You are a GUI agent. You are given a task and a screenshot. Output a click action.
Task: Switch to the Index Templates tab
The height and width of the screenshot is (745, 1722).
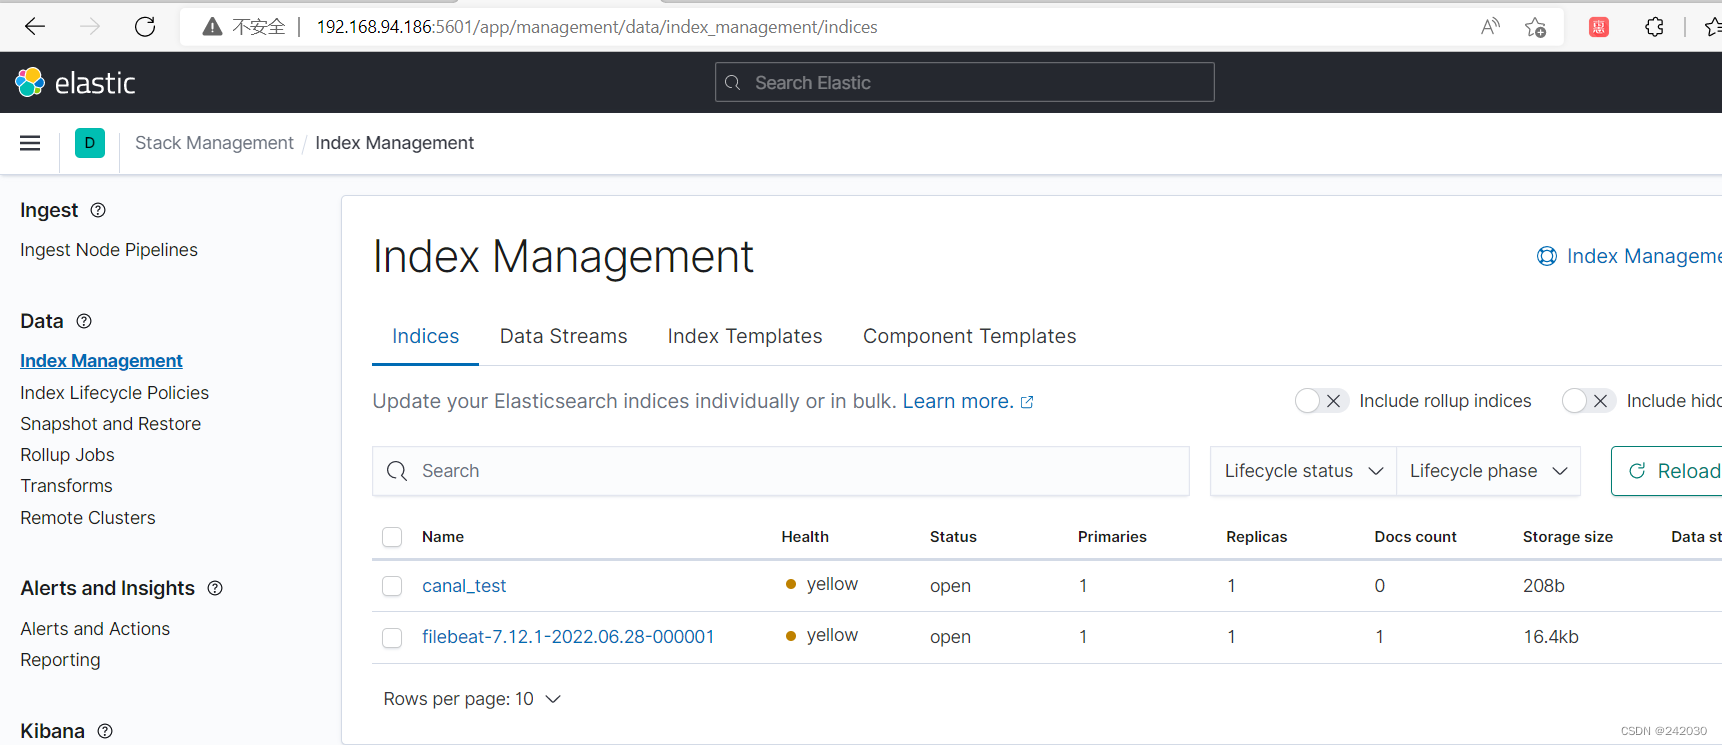[x=745, y=336]
